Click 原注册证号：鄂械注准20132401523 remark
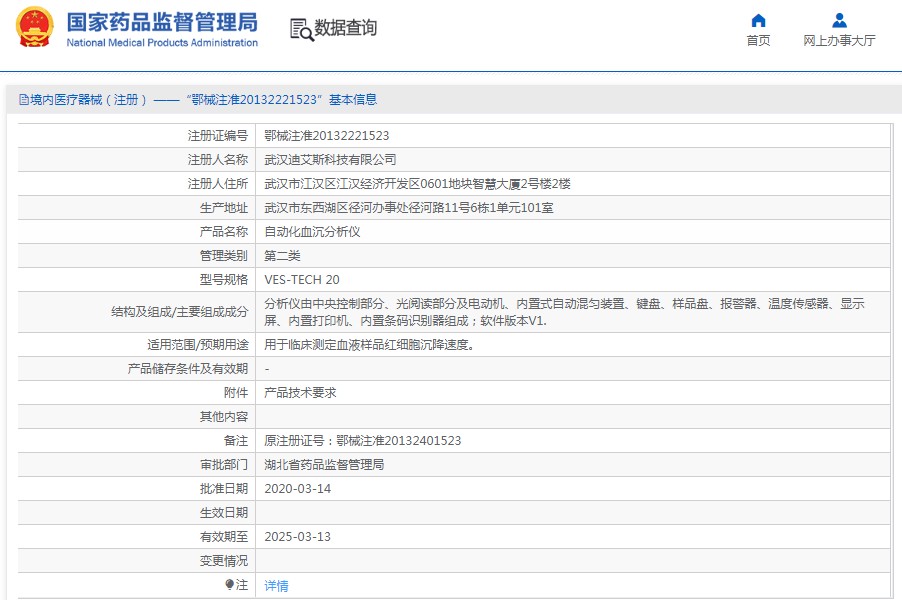Image resolution: width=902 pixels, height=600 pixels. [x=362, y=441]
